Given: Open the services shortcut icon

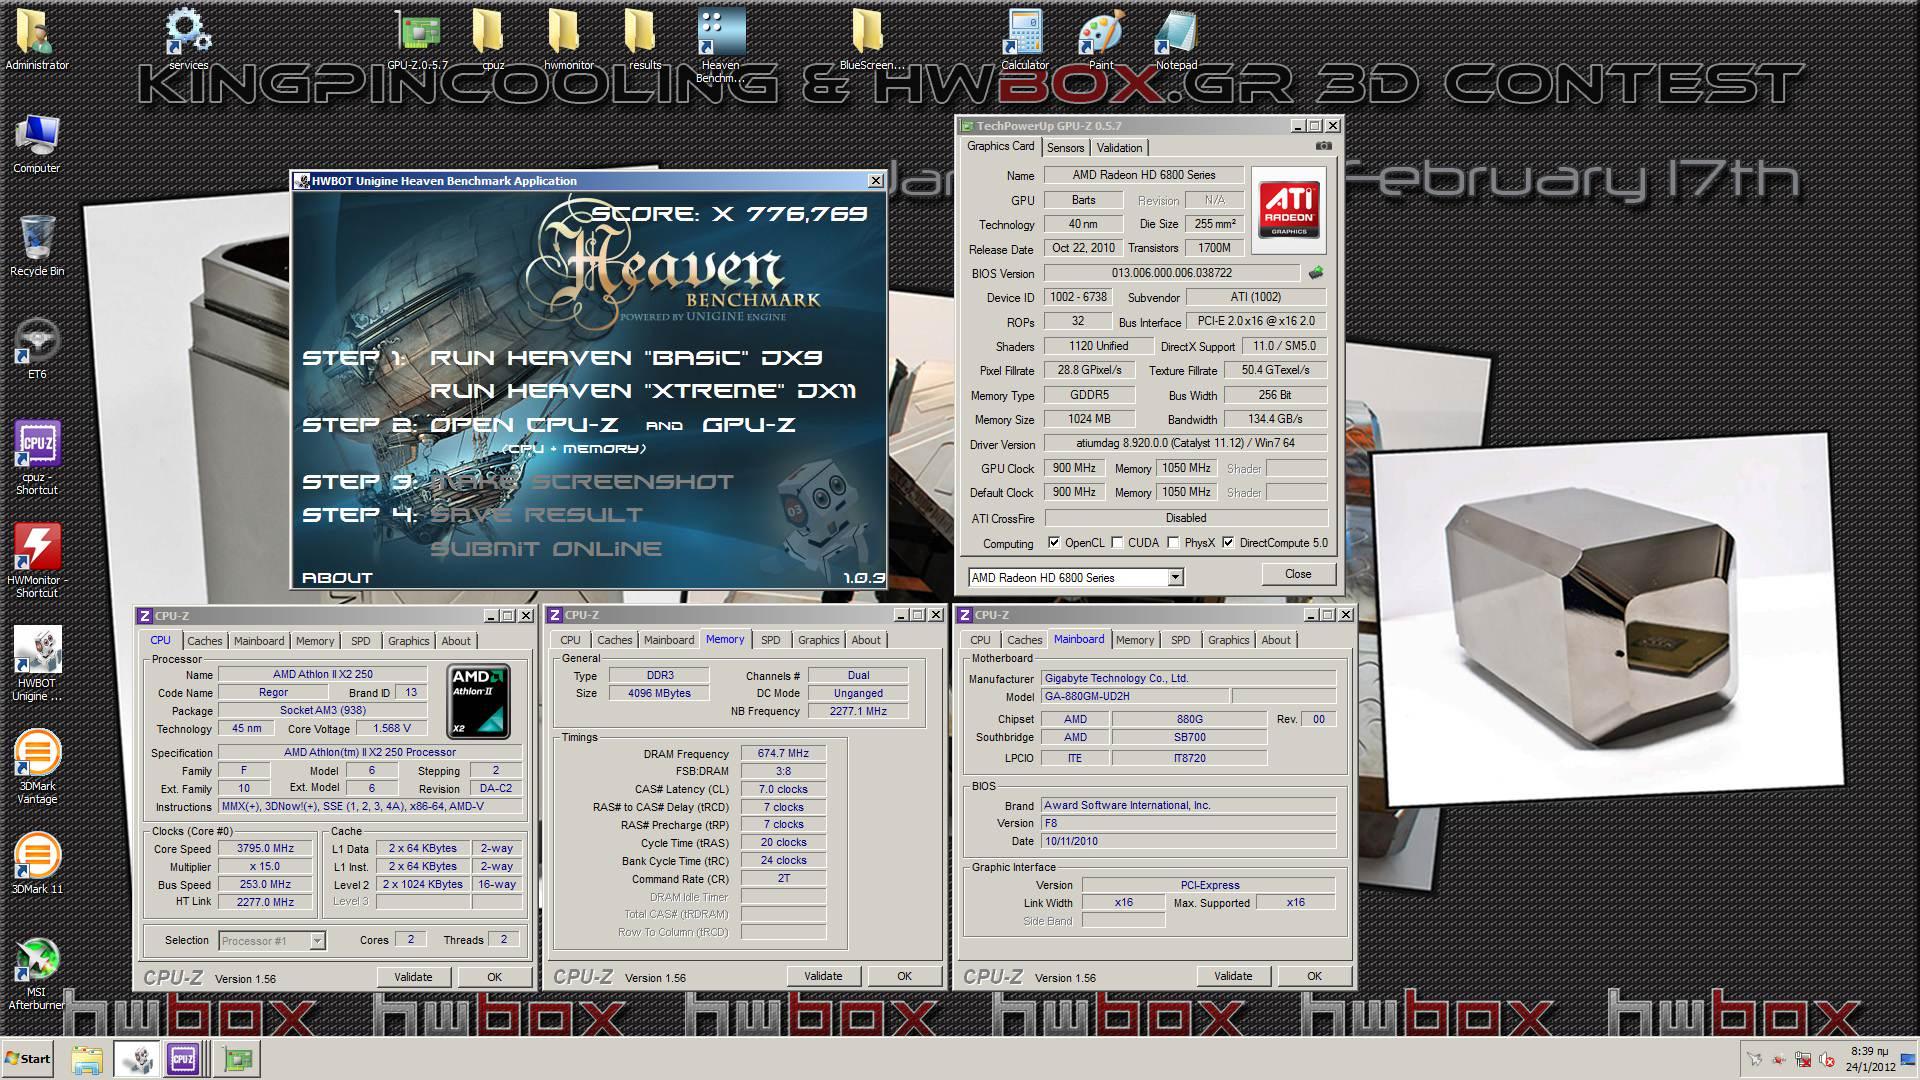Looking at the screenshot, I should coord(188,38).
